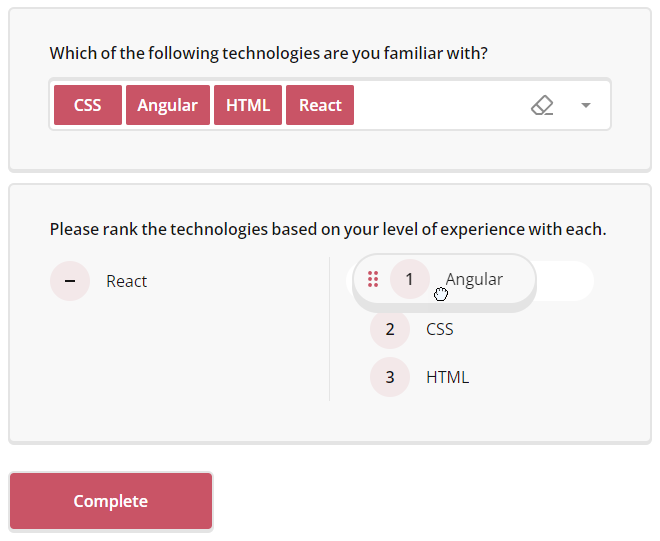Remove the CSS tag from selection
This screenshot has height=541, width=660.
[x=88, y=105]
